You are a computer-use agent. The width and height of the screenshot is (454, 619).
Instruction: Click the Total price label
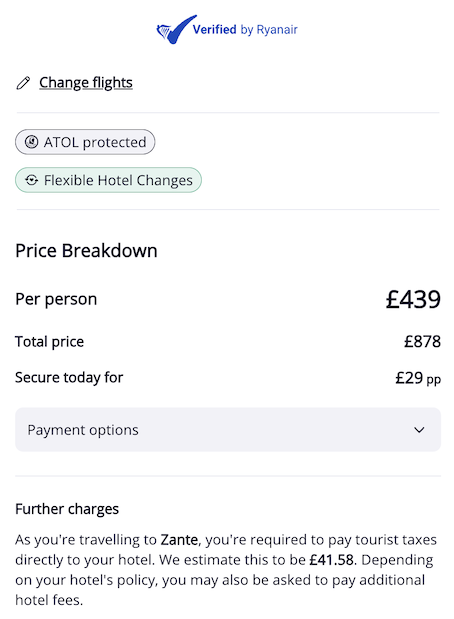(x=49, y=341)
